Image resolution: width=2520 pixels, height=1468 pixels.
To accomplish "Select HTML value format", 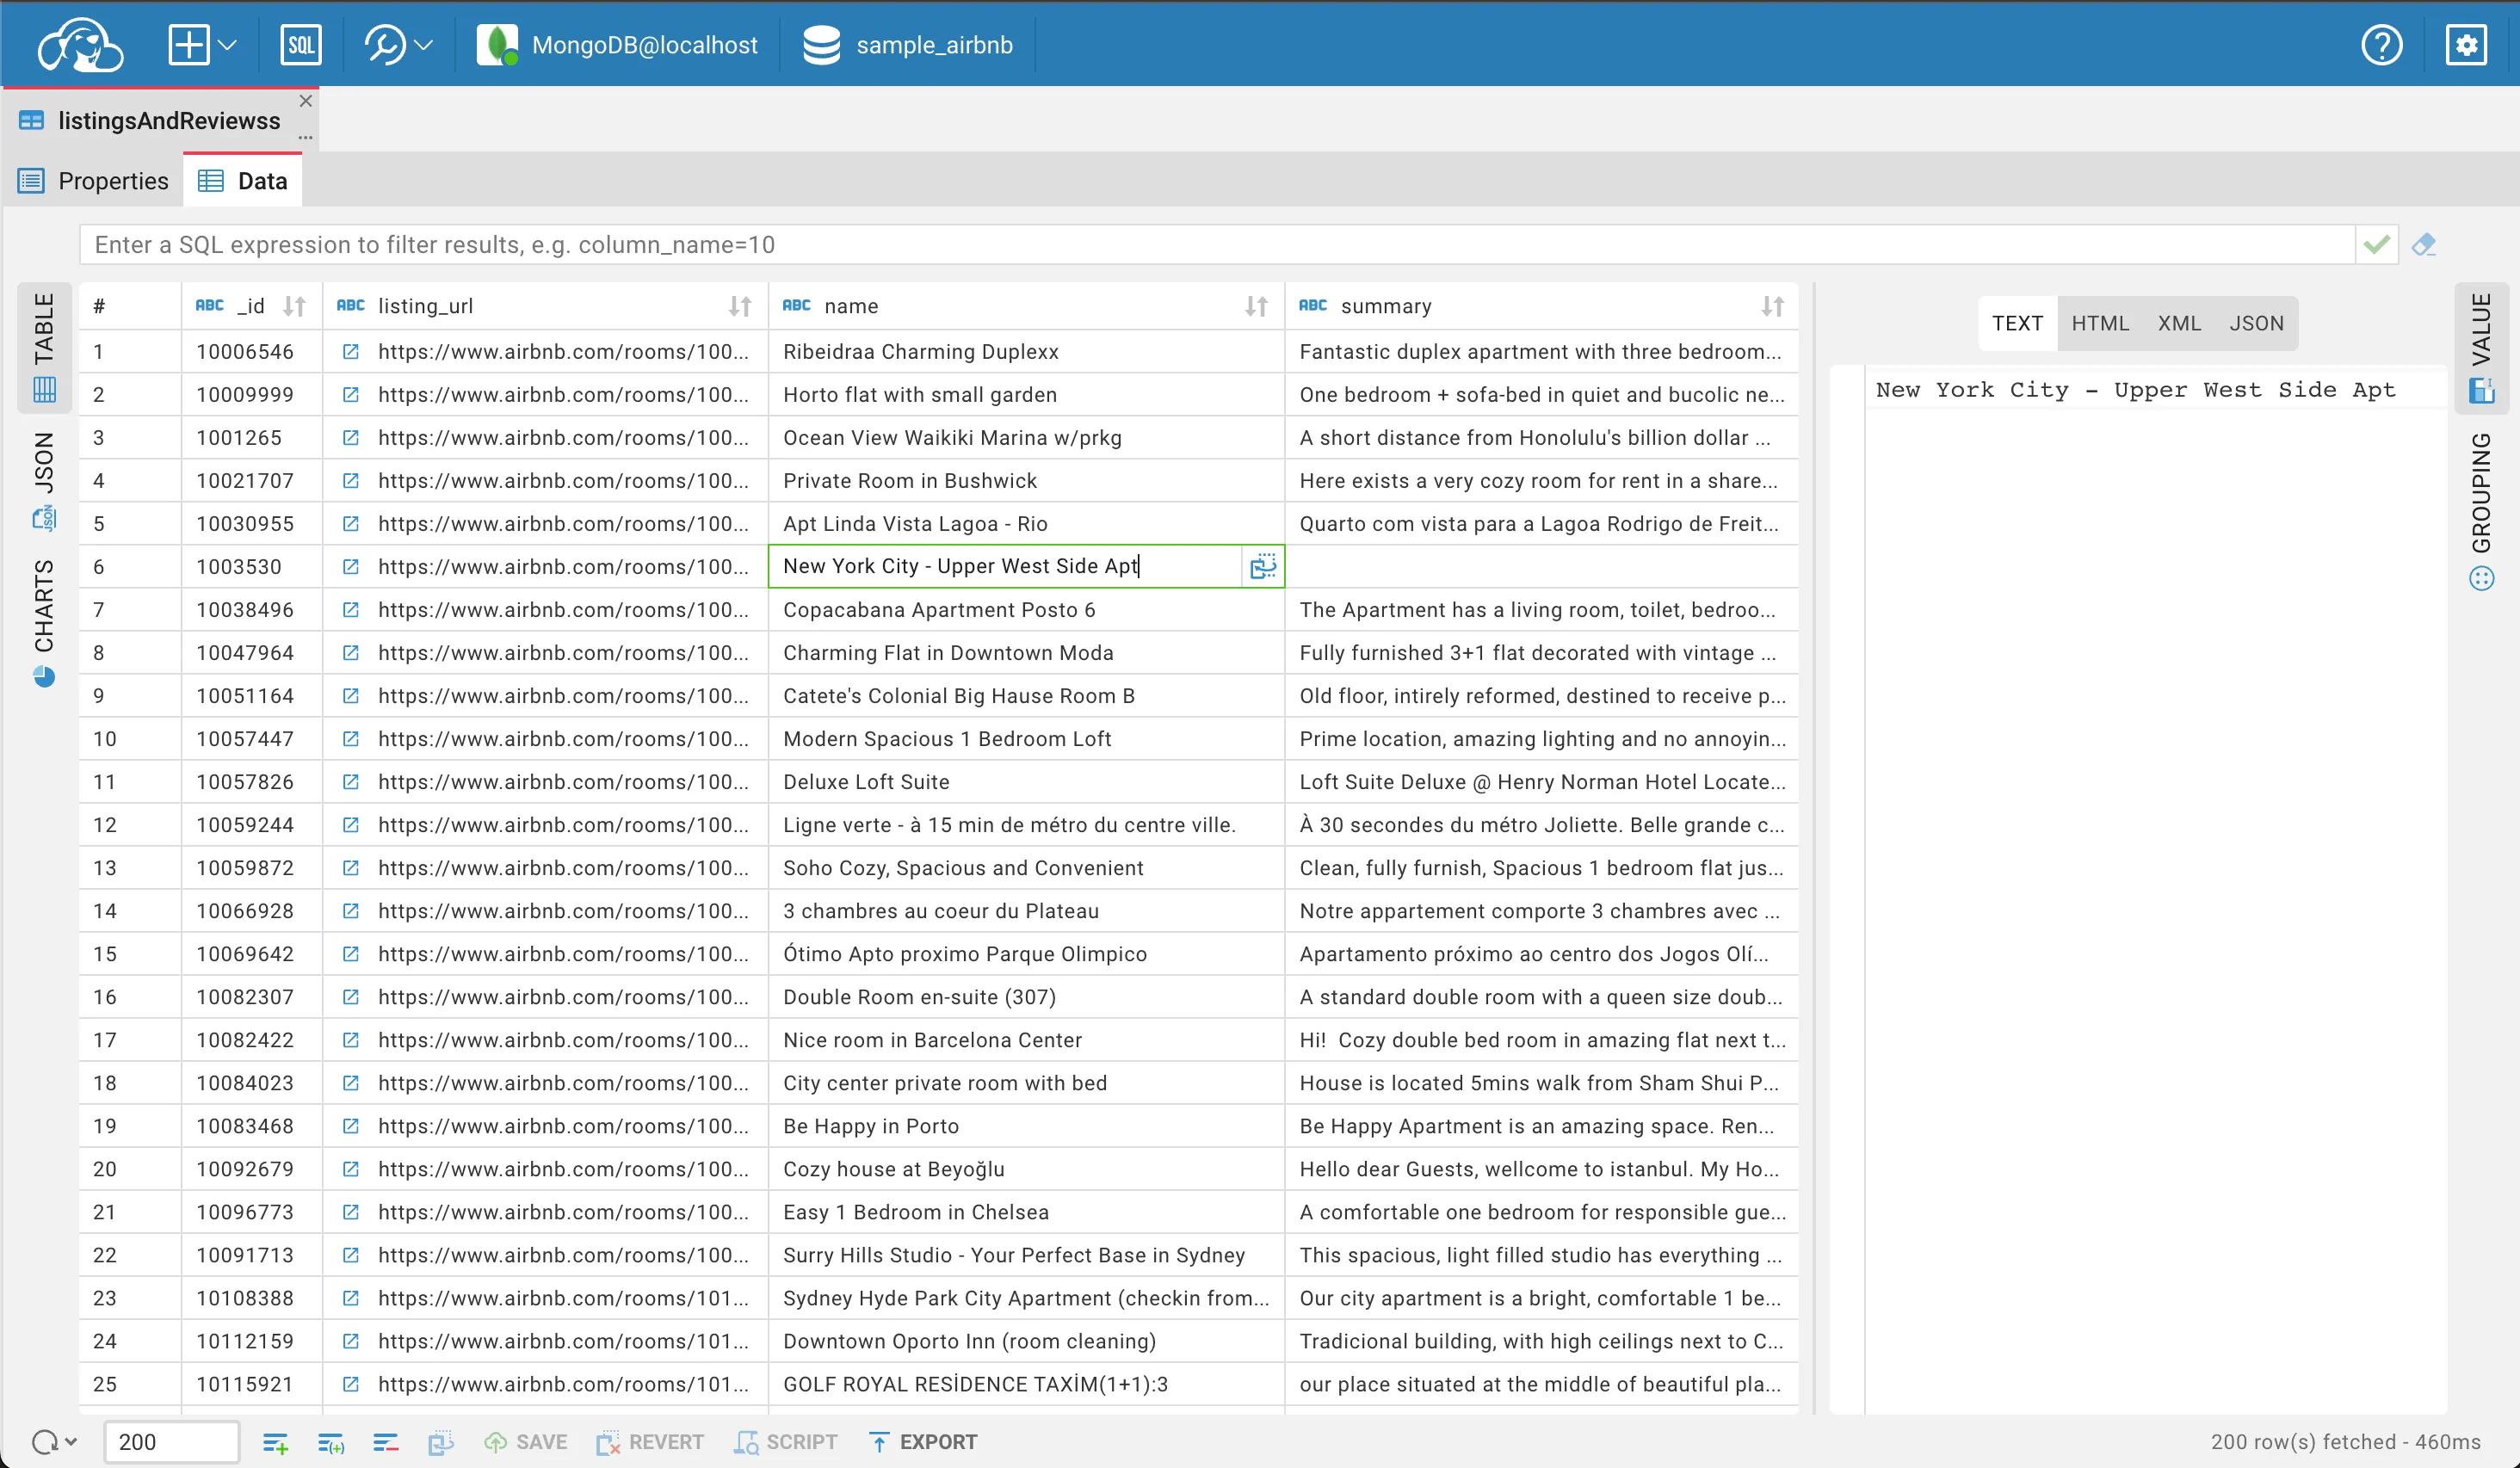I will coord(2100,323).
